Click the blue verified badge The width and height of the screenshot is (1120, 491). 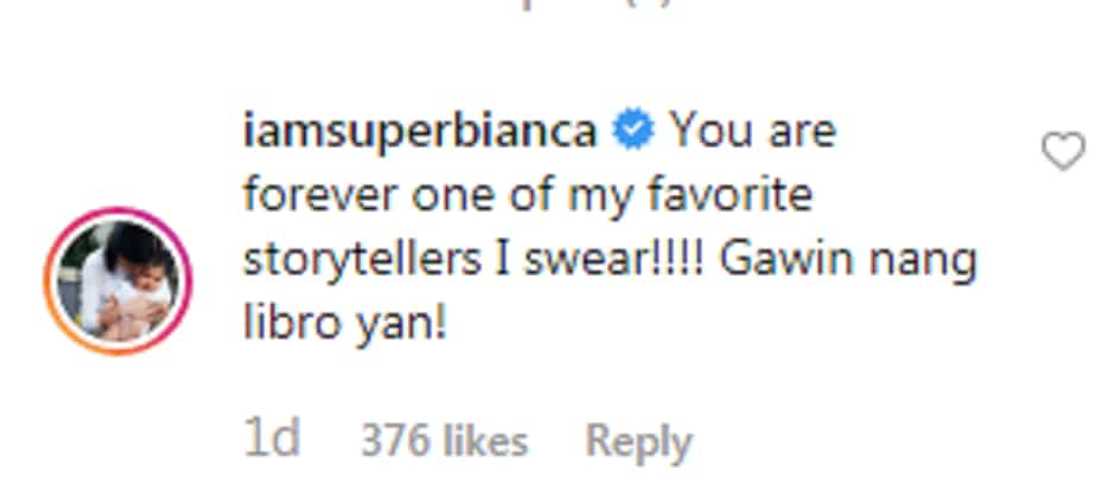[633, 131]
